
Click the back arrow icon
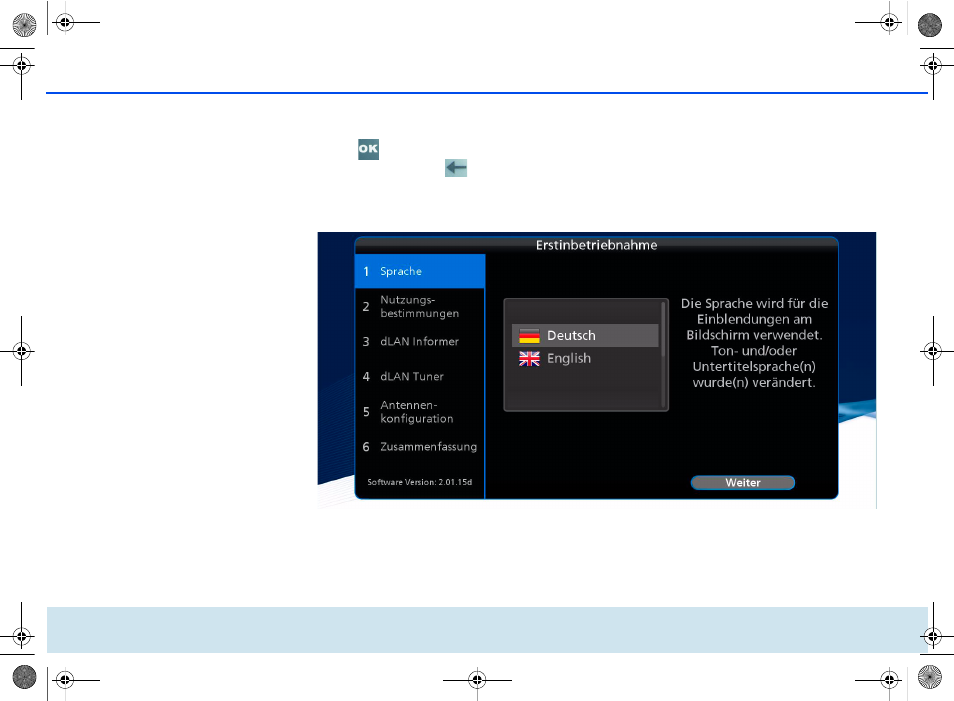pos(456,169)
